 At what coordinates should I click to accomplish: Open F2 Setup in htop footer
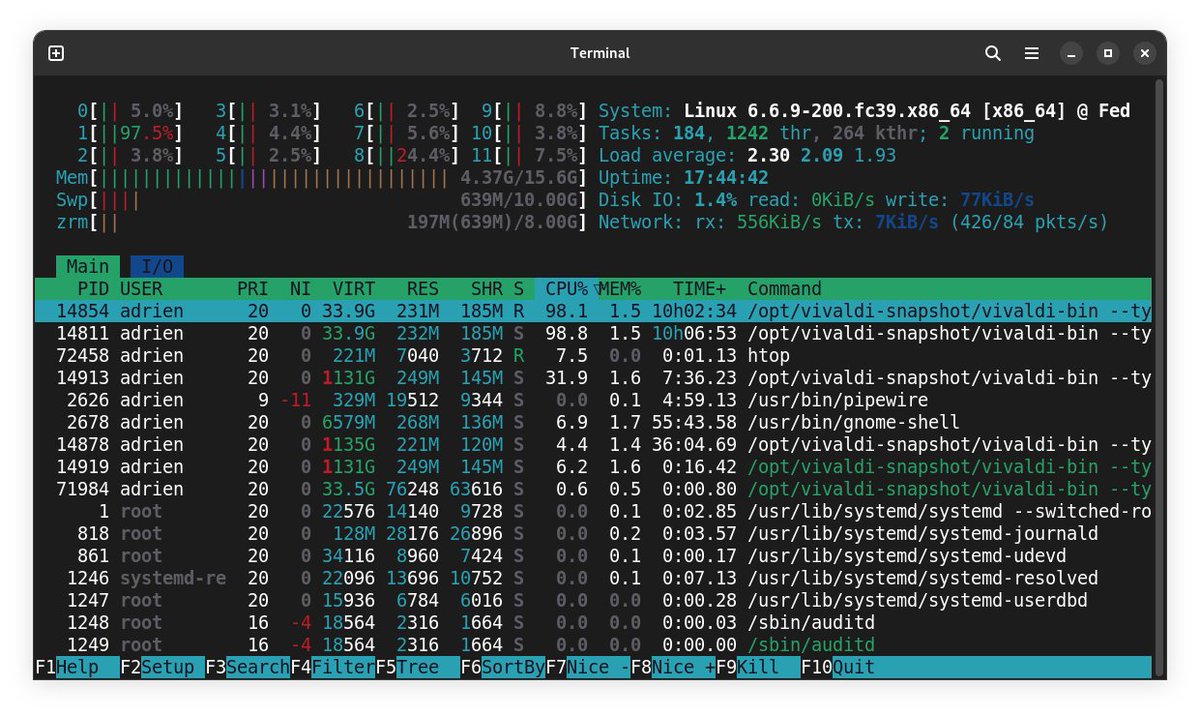162,667
